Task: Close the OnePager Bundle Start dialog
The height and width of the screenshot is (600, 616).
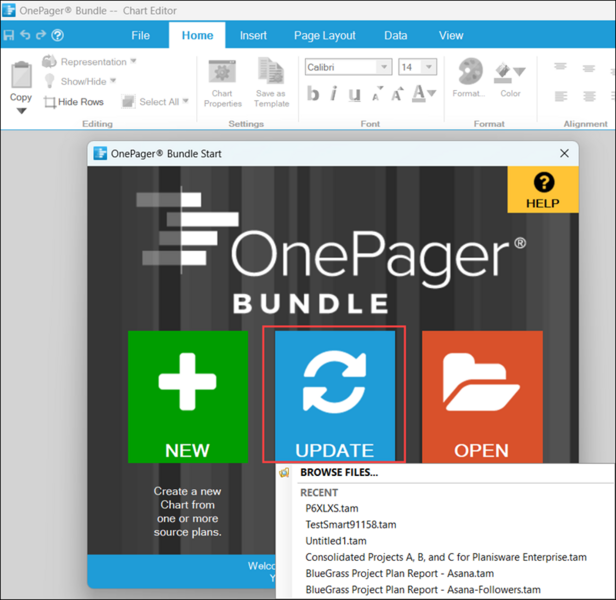Action: pyautogui.click(x=564, y=153)
